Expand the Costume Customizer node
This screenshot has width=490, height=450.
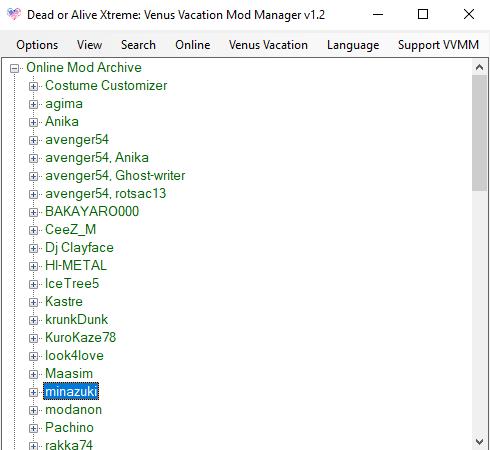tap(33, 86)
